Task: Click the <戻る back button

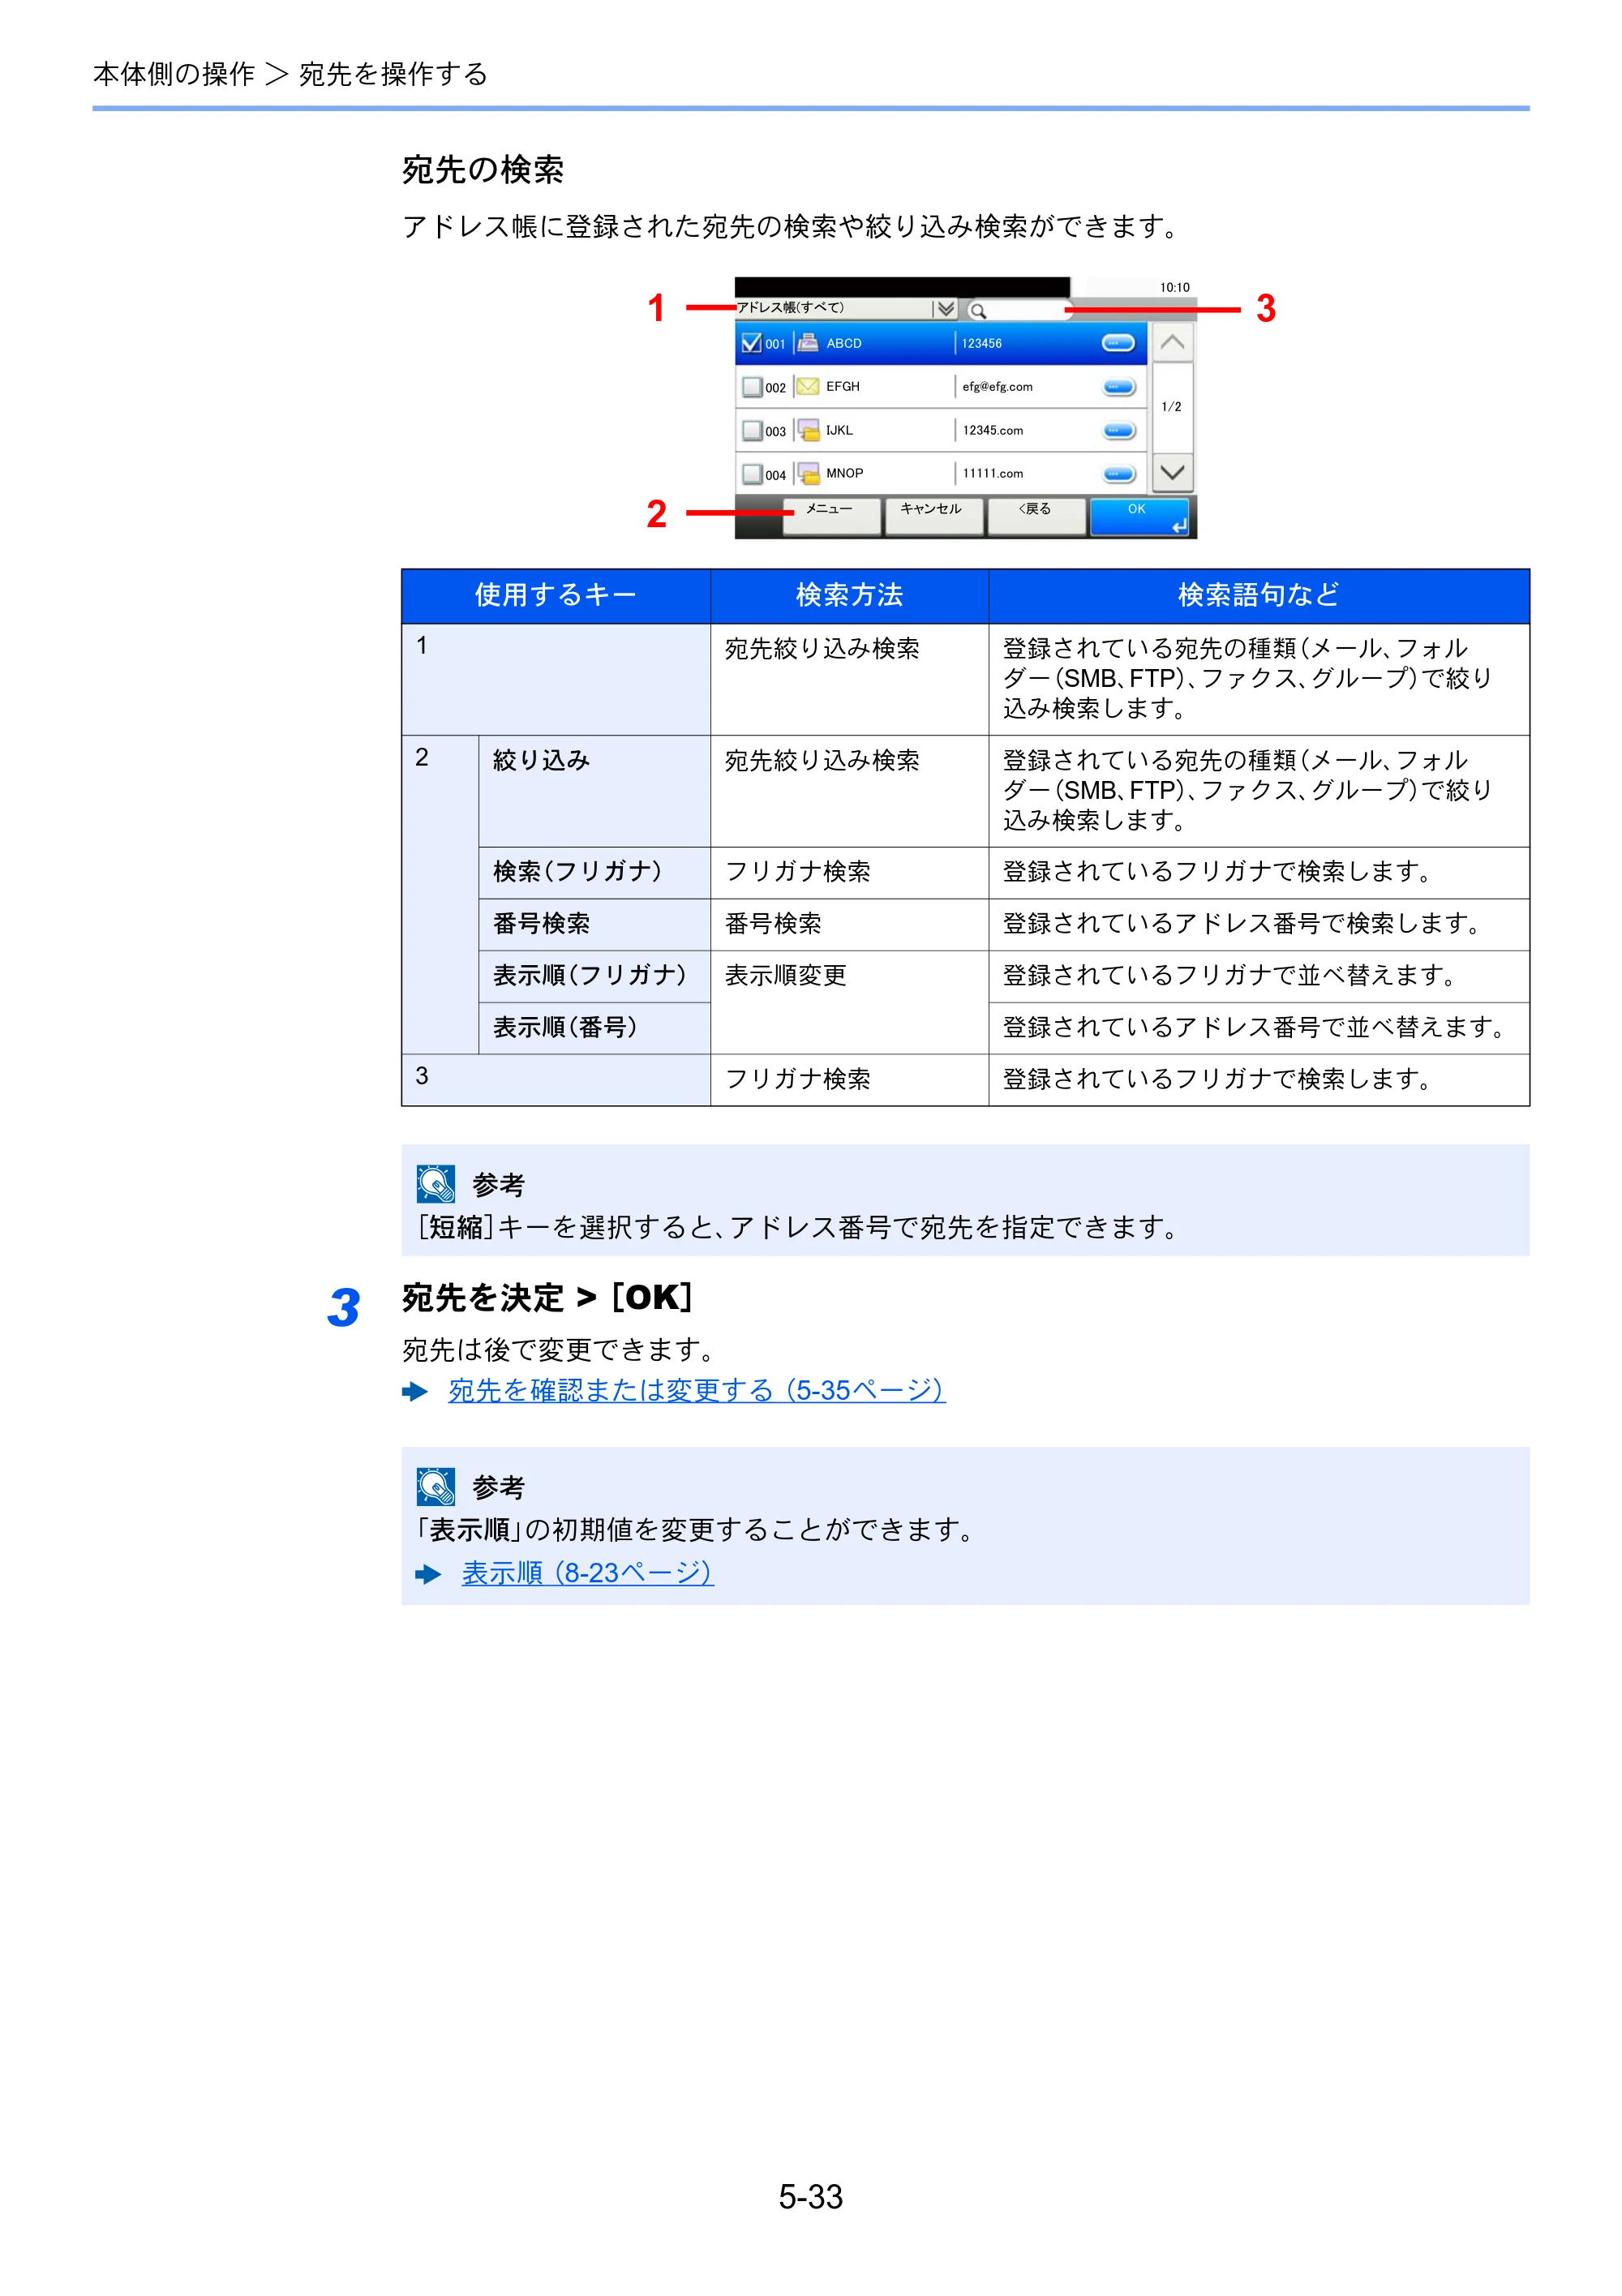Action: point(1036,516)
